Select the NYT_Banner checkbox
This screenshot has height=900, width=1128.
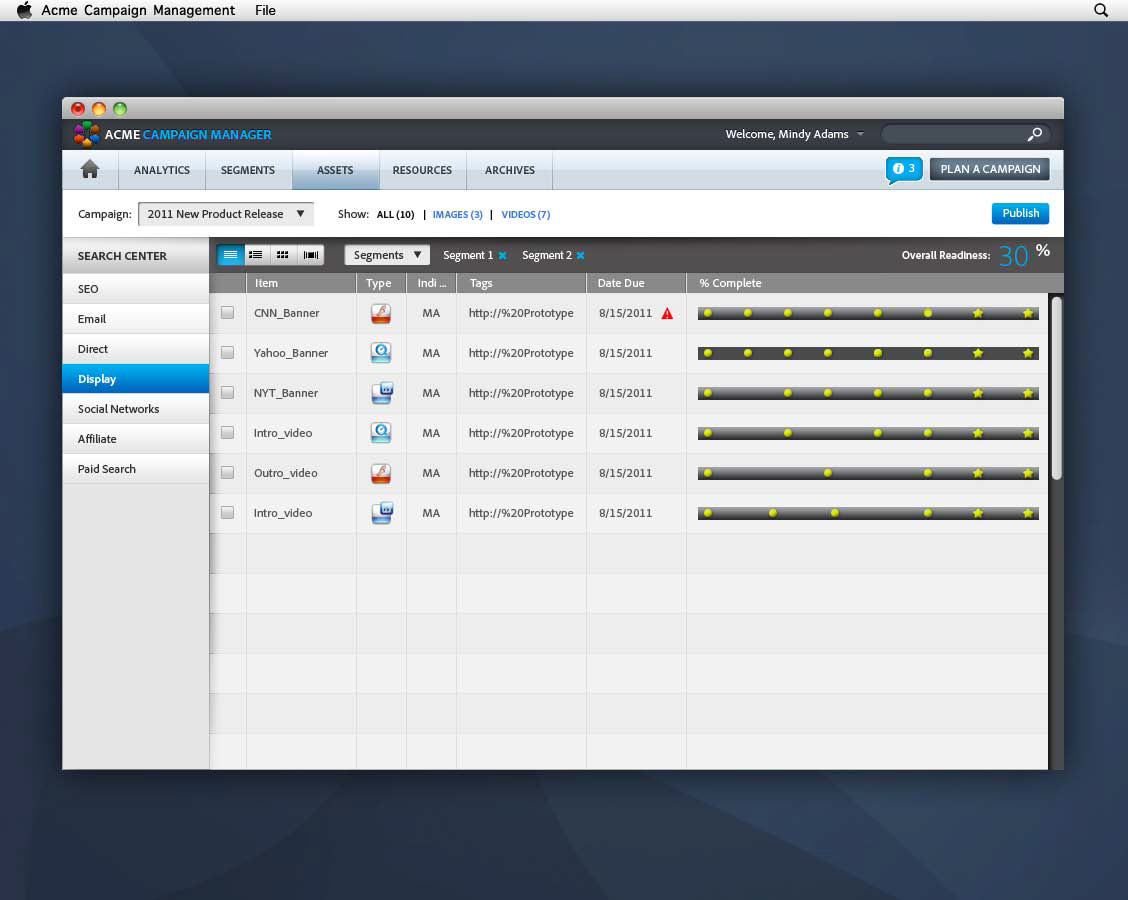point(227,392)
